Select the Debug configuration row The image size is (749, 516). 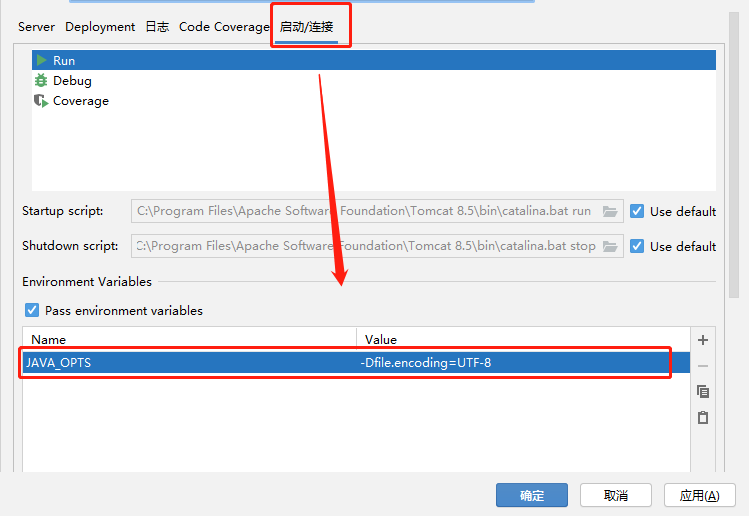pos(374,81)
